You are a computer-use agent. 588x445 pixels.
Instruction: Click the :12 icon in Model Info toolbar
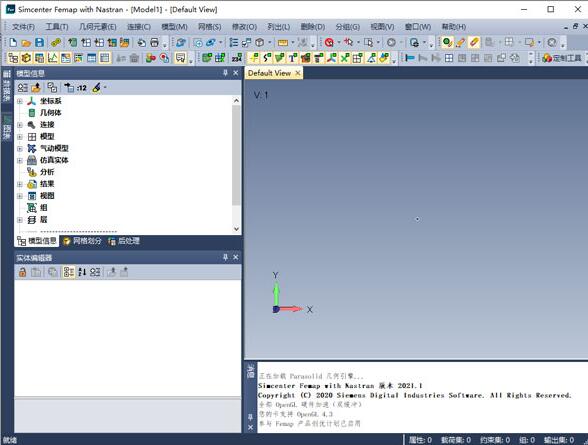pos(82,88)
